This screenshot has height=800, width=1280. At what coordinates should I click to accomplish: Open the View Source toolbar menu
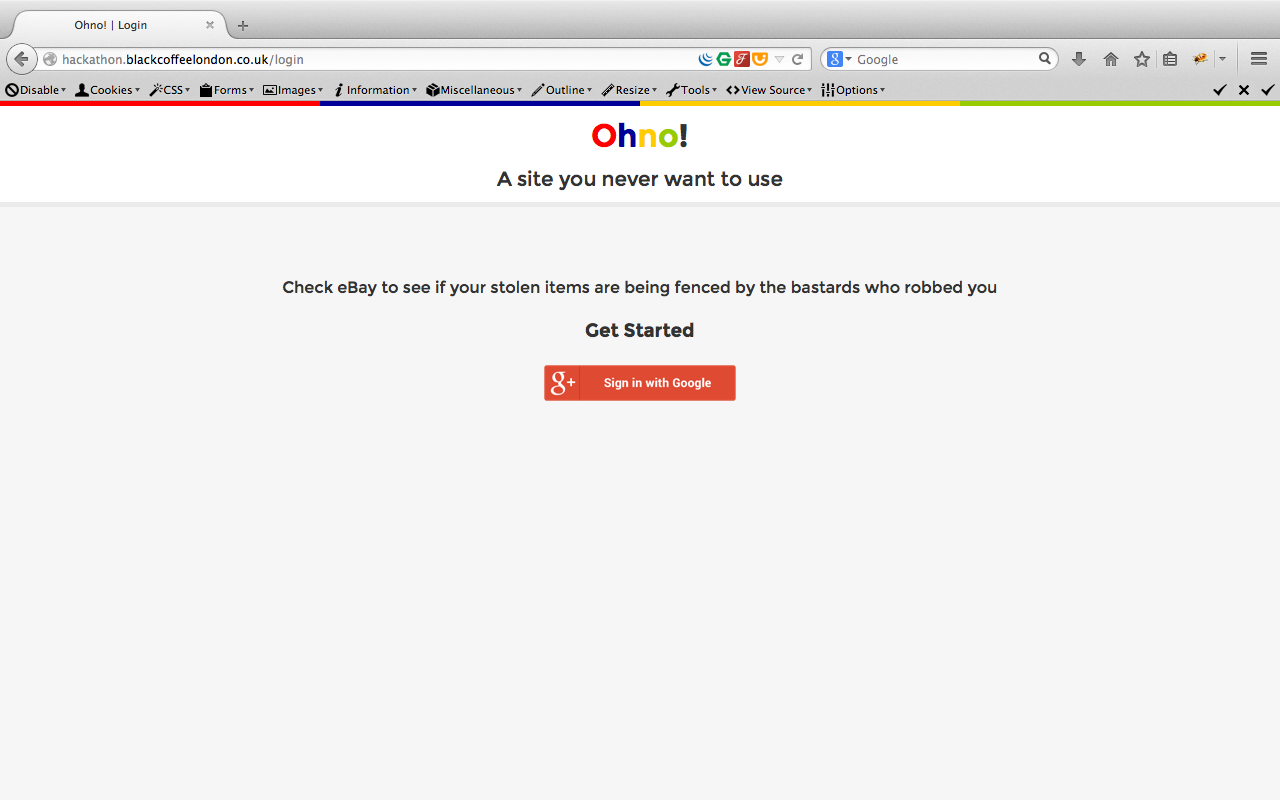(x=769, y=90)
